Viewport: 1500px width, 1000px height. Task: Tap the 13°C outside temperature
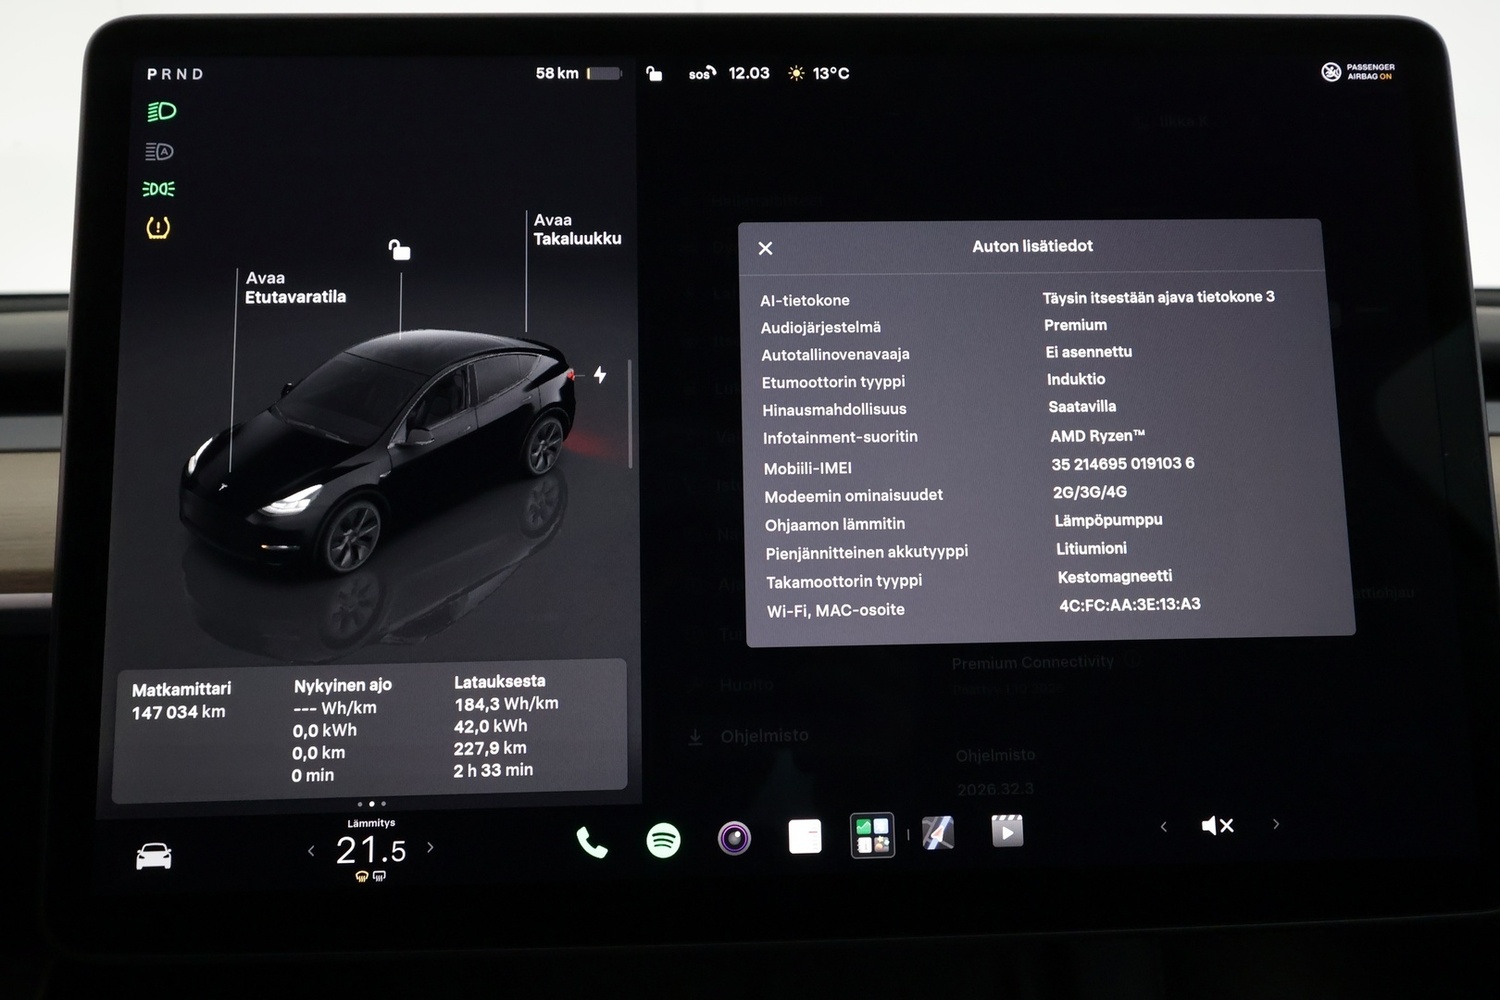pos(831,73)
